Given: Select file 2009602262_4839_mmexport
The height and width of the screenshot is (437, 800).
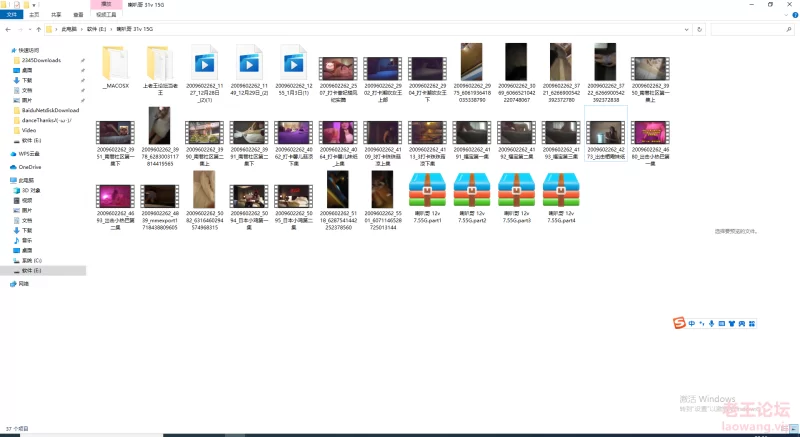Looking at the screenshot, I should click(x=160, y=207).
